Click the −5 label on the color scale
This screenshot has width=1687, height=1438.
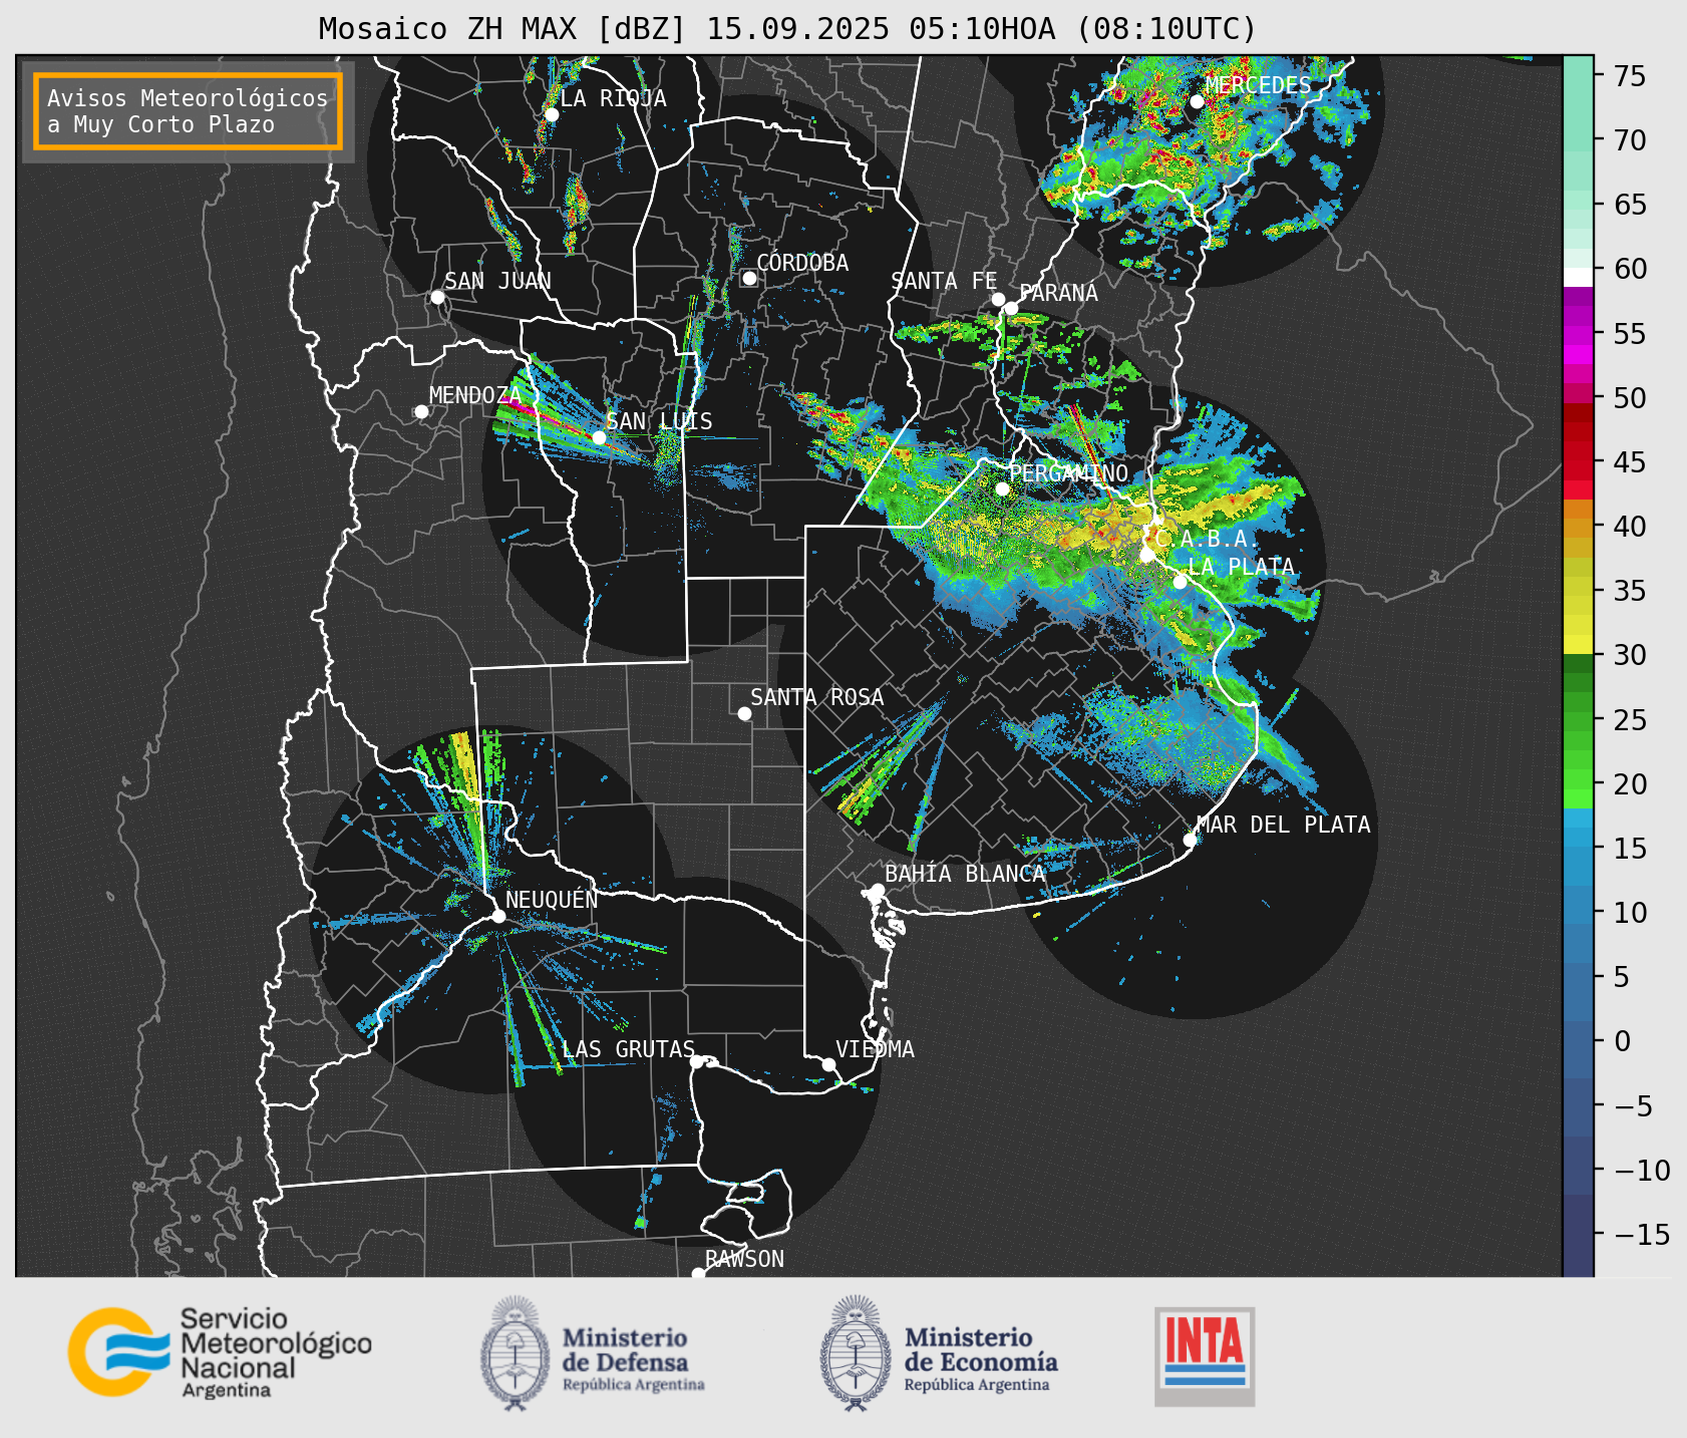tap(1634, 1106)
